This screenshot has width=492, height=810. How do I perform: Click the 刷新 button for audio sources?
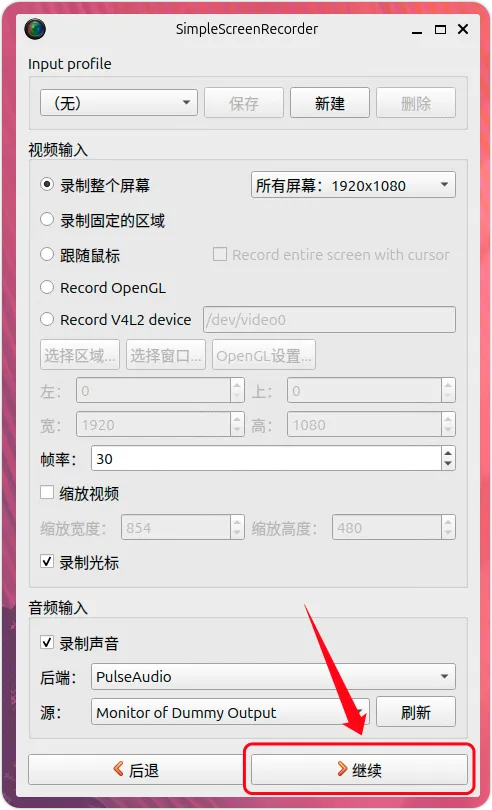point(416,712)
